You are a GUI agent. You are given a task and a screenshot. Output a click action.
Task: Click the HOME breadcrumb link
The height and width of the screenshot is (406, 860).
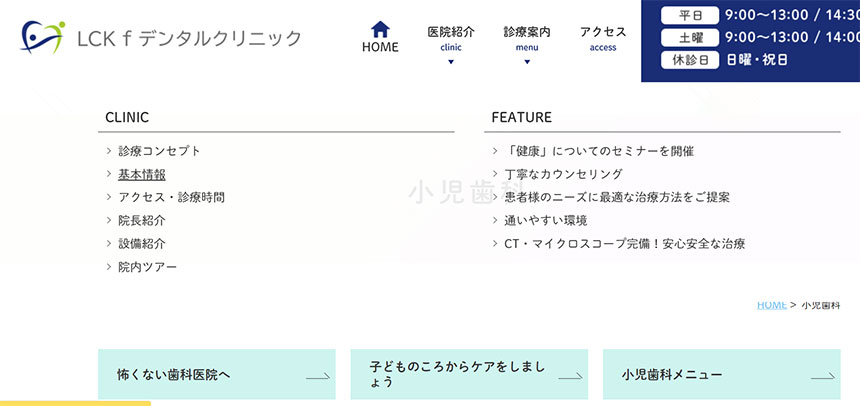tap(772, 305)
